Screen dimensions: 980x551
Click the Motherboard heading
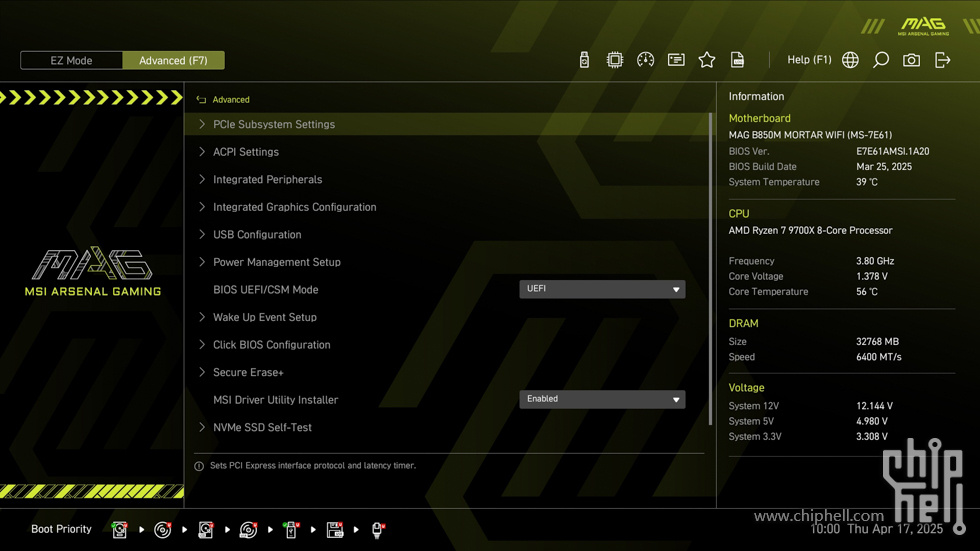pyautogui.click(x=759, y=118)
